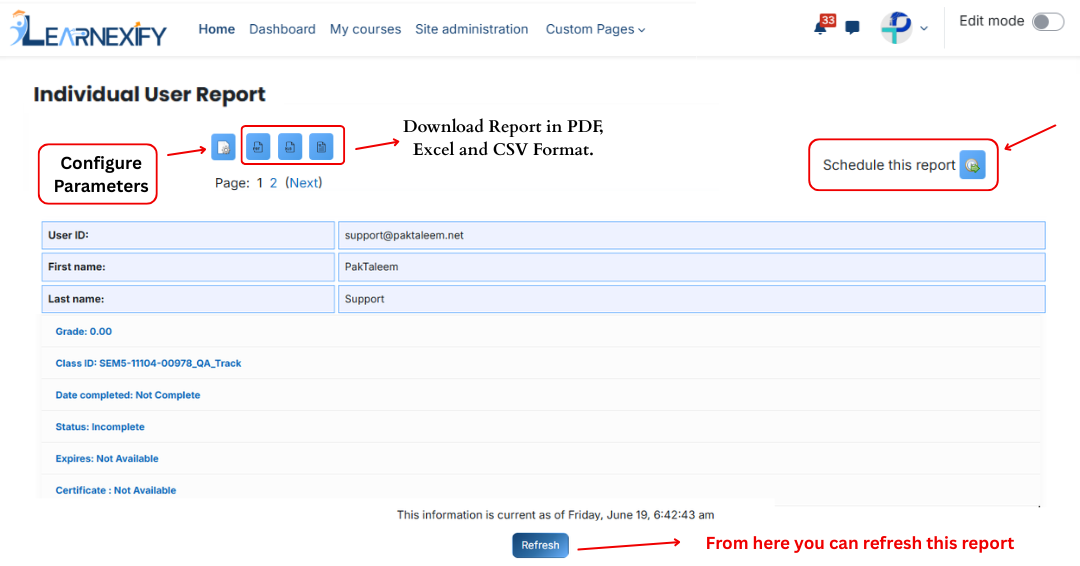Screen dimensions: 1080x566
Task: Click the 'Last name:' label cell
Action: [188, 299]
